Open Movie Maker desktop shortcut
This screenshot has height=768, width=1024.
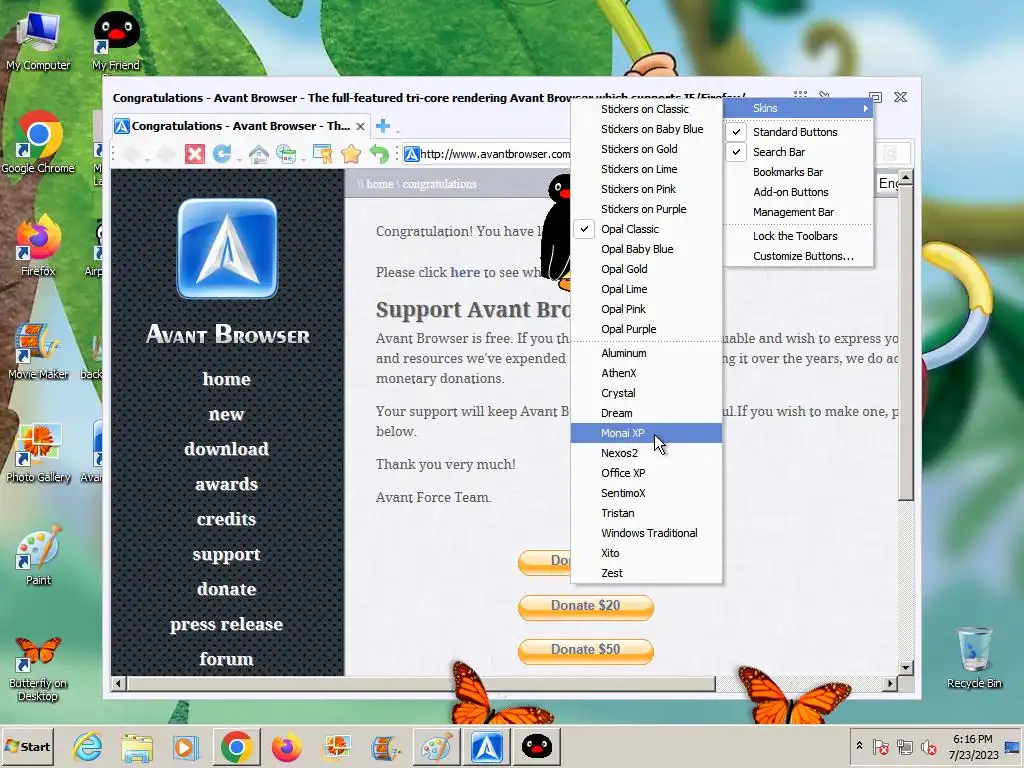[38, 350]
